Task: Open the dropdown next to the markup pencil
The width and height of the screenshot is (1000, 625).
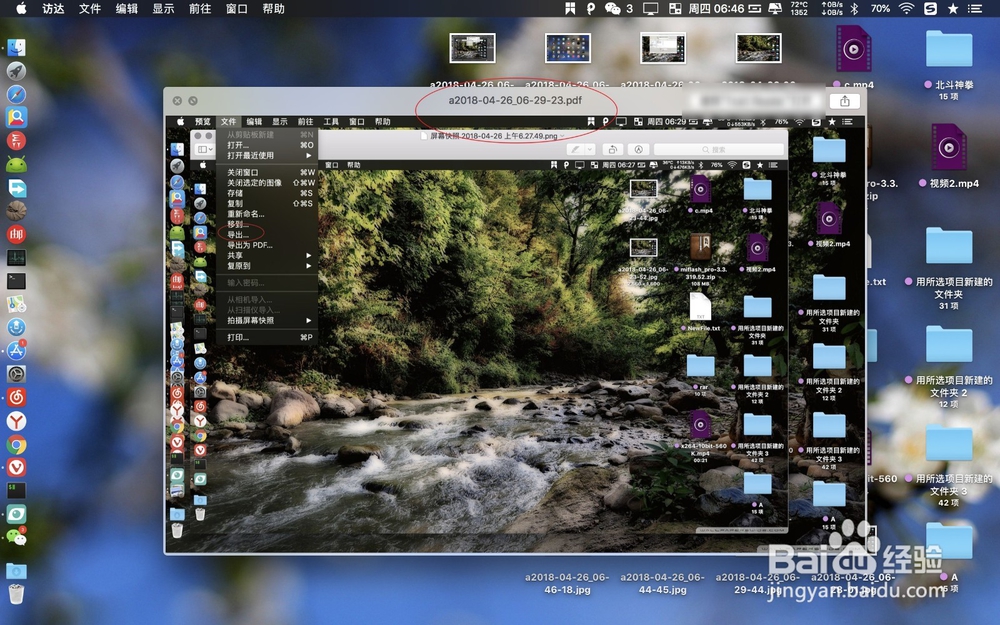Action: (x=589, y=149)
